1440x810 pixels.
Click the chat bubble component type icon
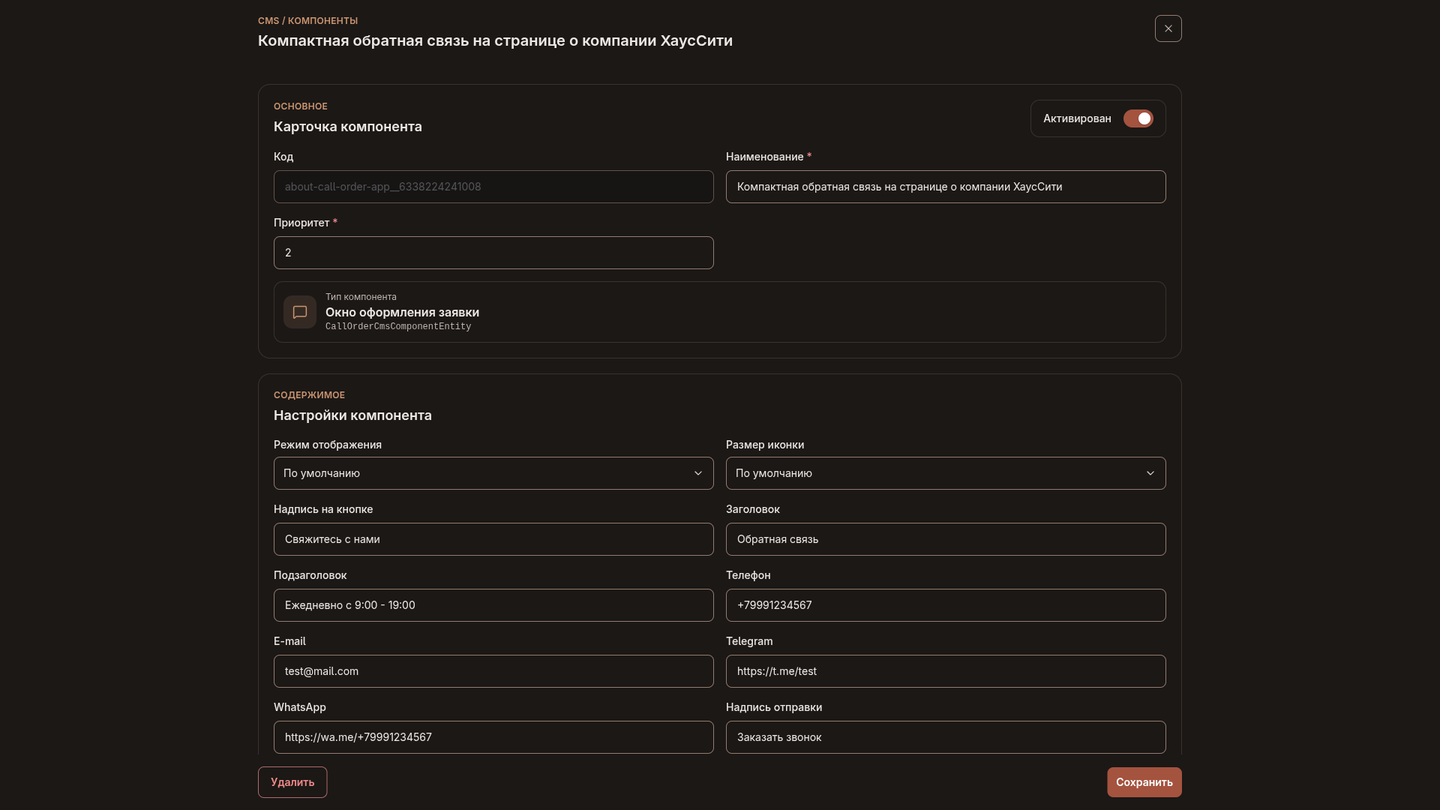[300, 312]
